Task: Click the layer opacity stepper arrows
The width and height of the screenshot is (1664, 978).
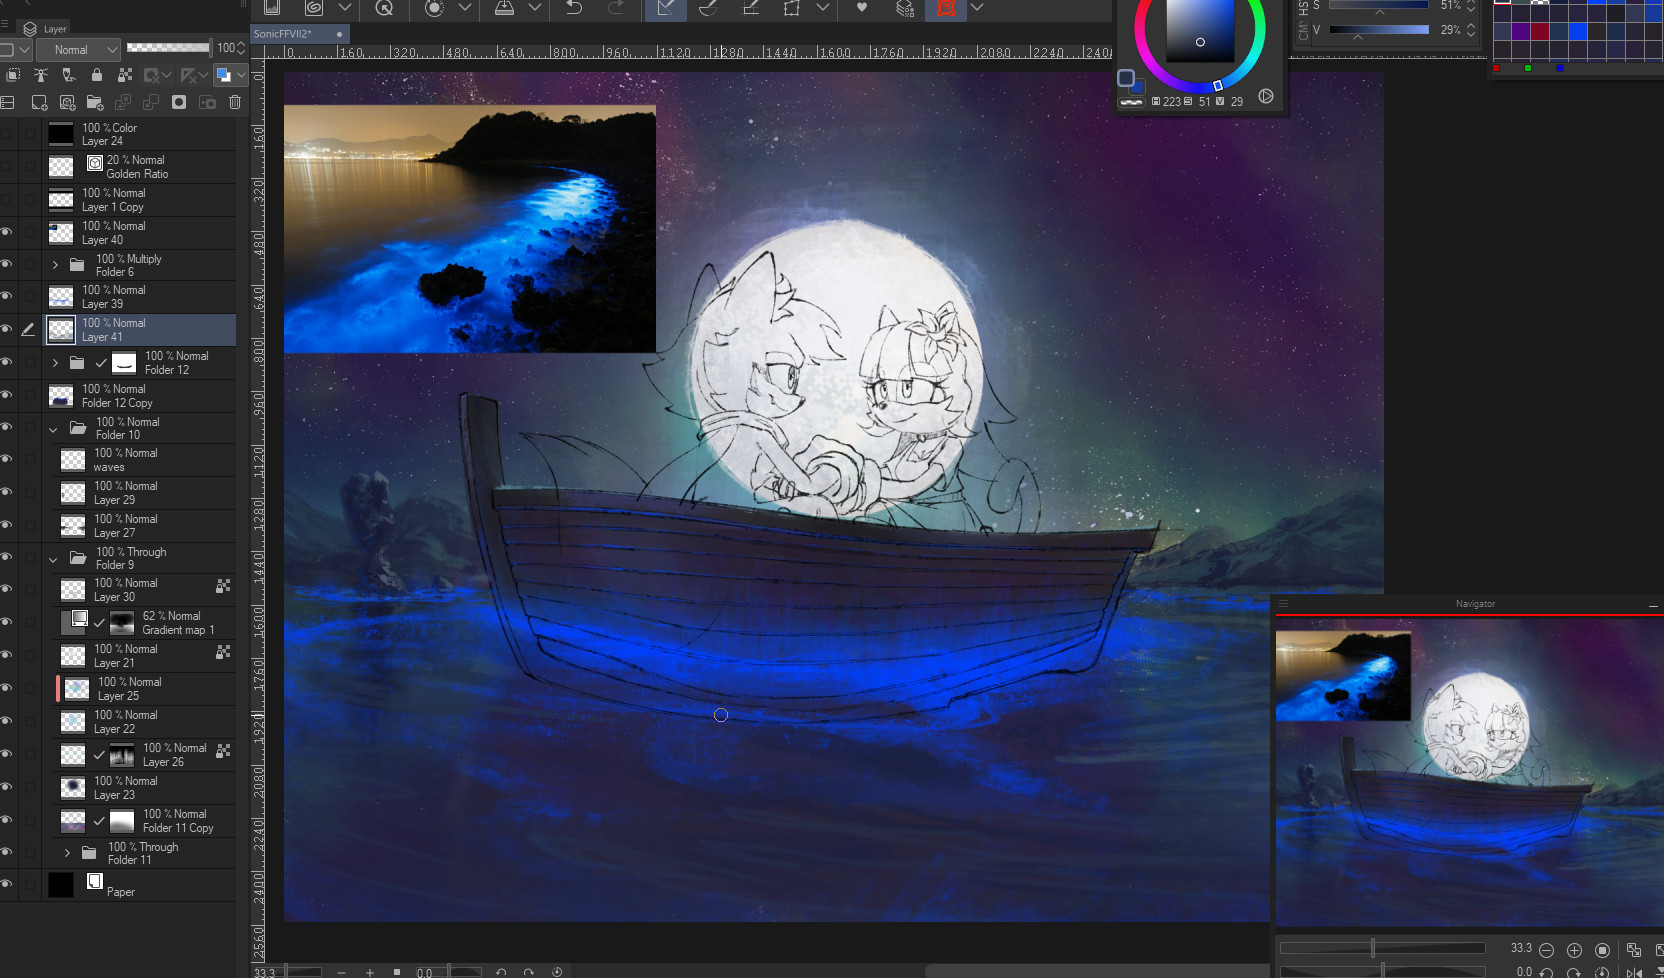Action: click(241, 48)
